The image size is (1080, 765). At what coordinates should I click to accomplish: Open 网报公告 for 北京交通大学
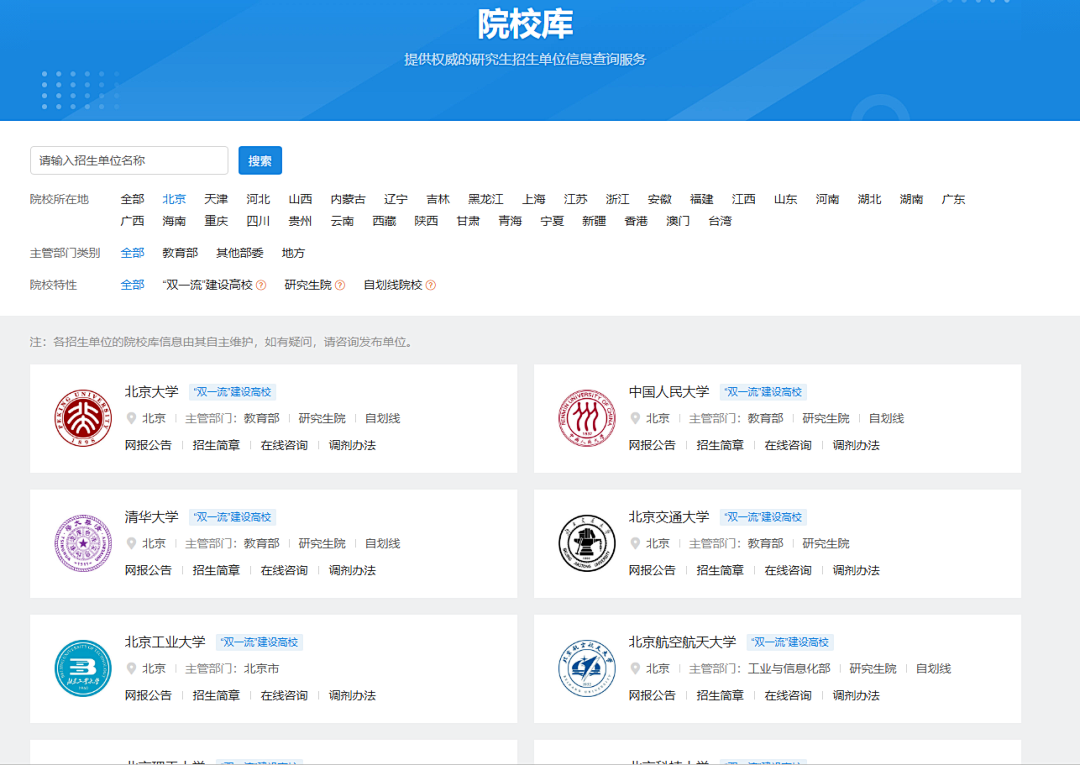pos(652,571)
